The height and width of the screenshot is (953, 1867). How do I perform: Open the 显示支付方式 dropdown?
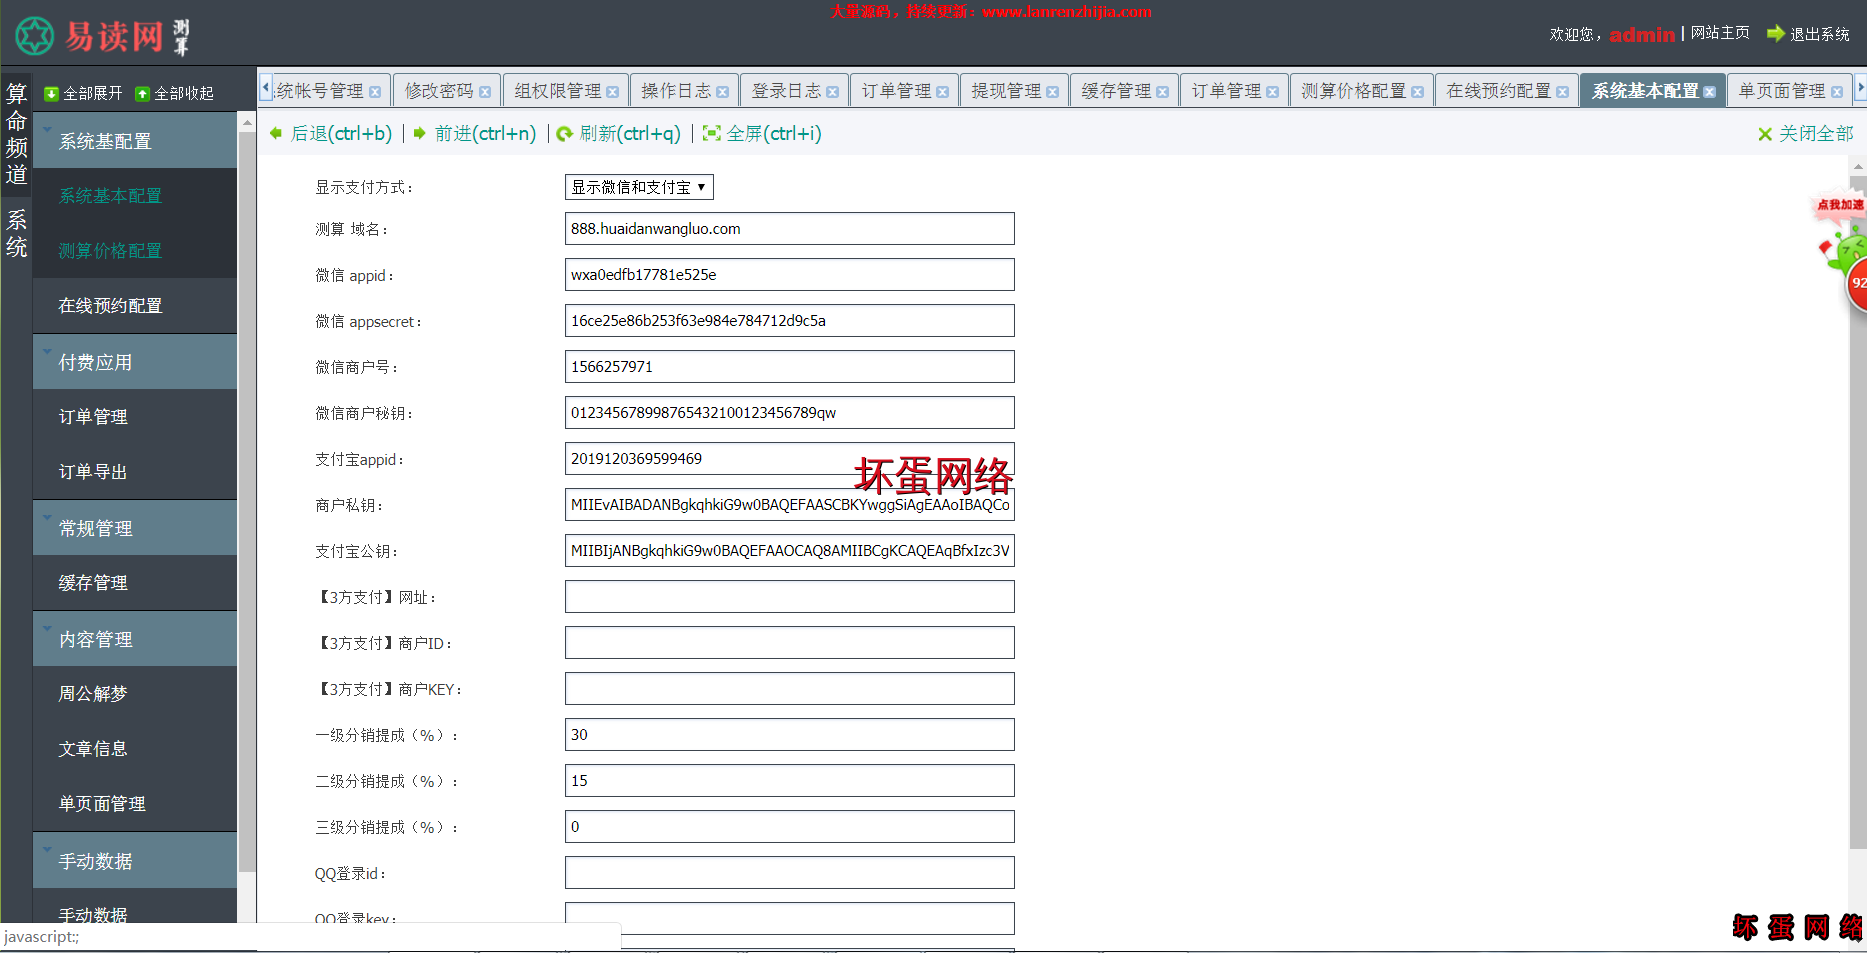(639, 187)
